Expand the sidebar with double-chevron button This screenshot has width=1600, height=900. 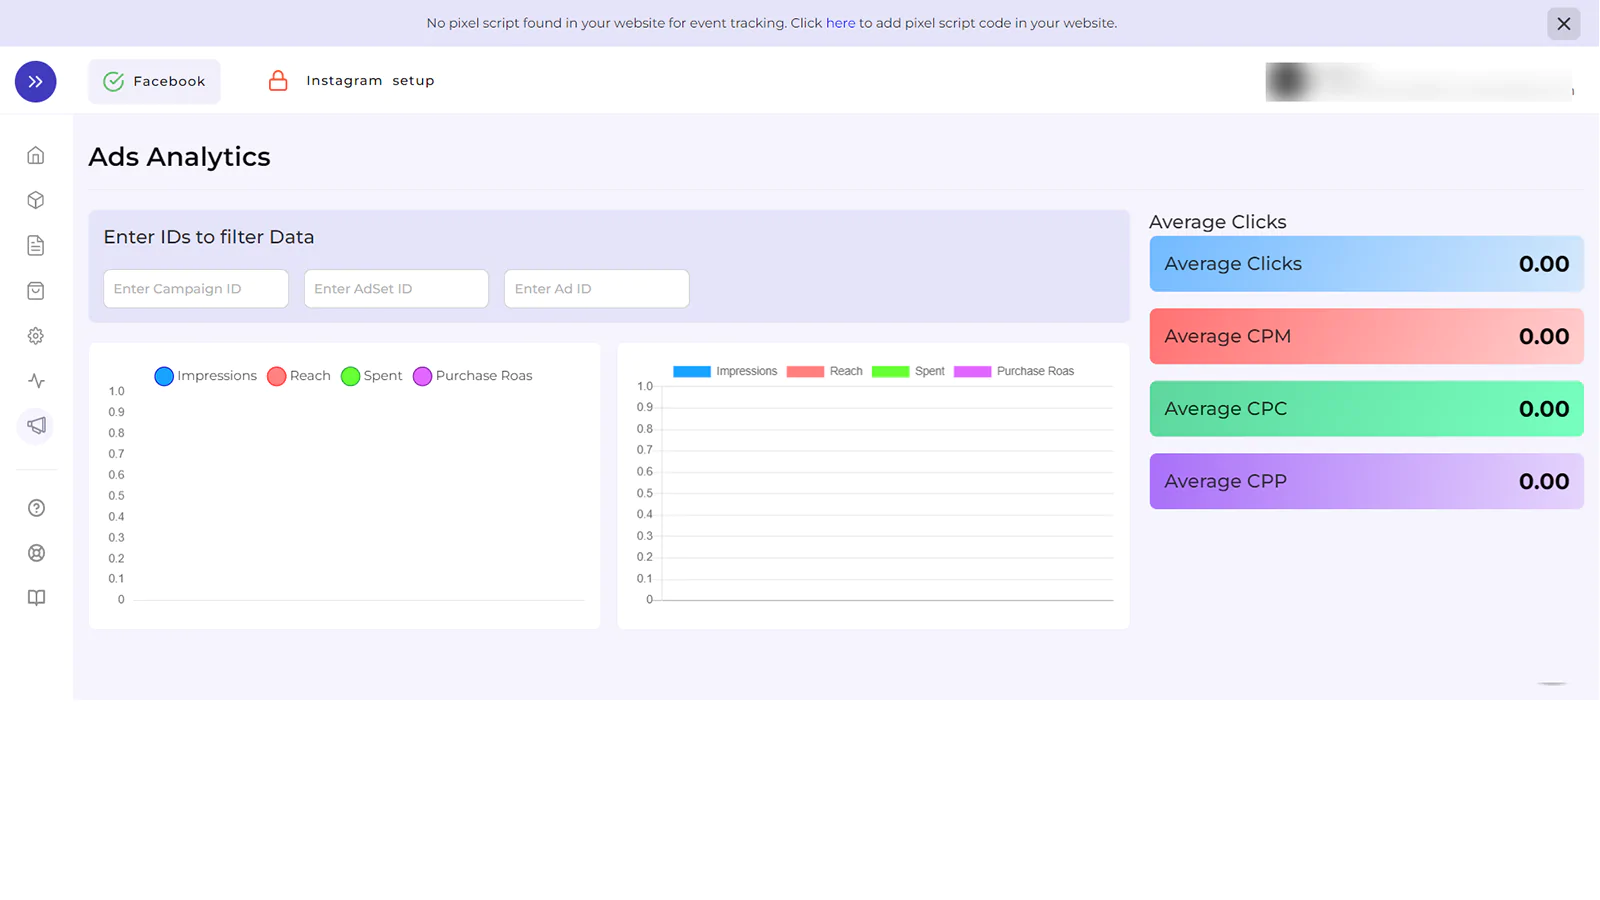pyautogui.click(x=36, y=82)
